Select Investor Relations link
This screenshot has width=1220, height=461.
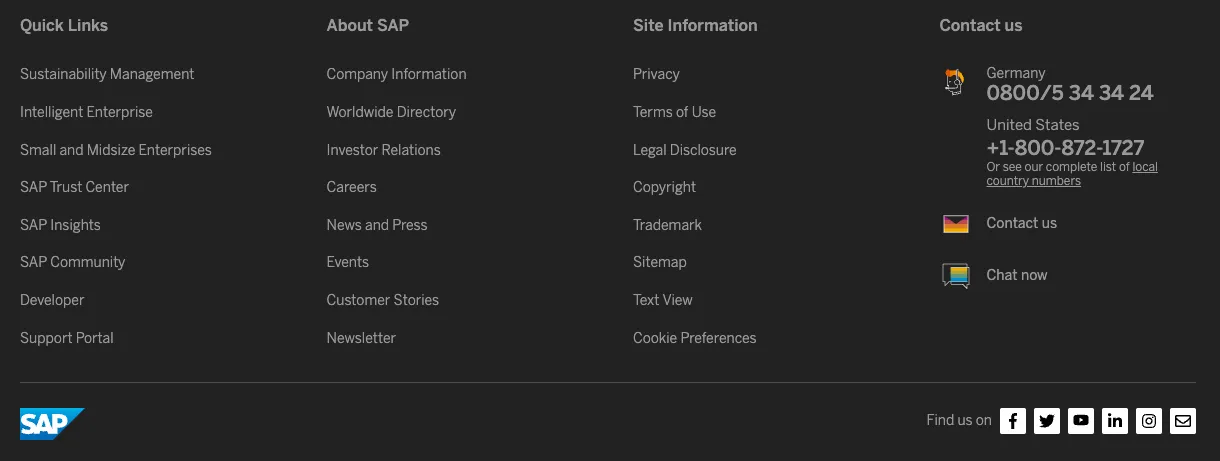(383, 150)
